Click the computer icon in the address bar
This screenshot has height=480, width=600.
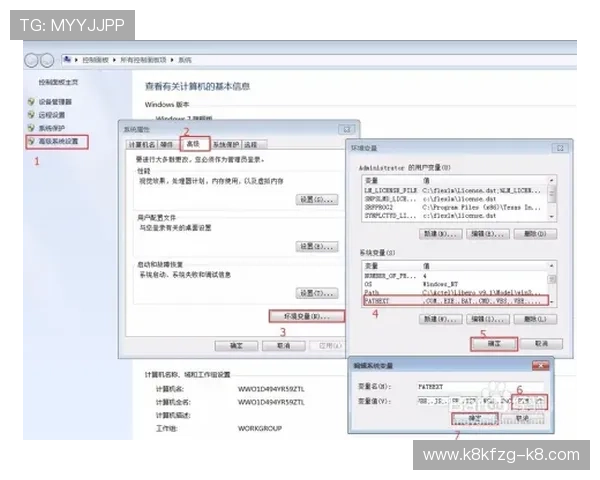click(x=67, y=59)
